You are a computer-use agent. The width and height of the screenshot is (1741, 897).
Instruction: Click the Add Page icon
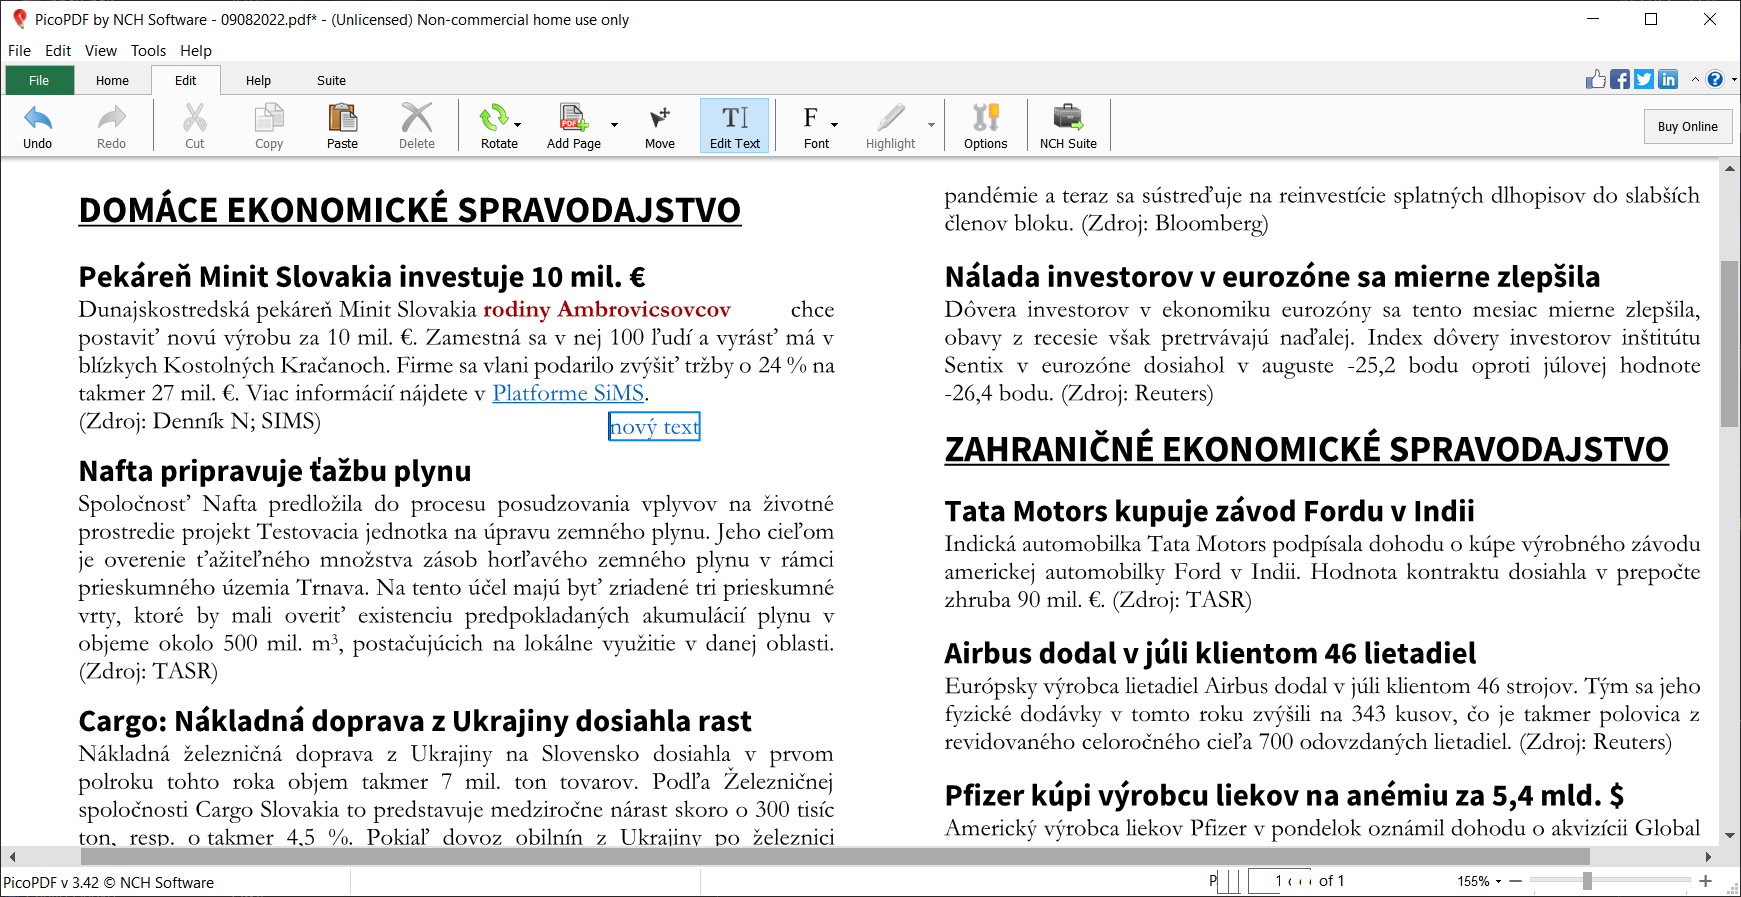pos(573,118)
